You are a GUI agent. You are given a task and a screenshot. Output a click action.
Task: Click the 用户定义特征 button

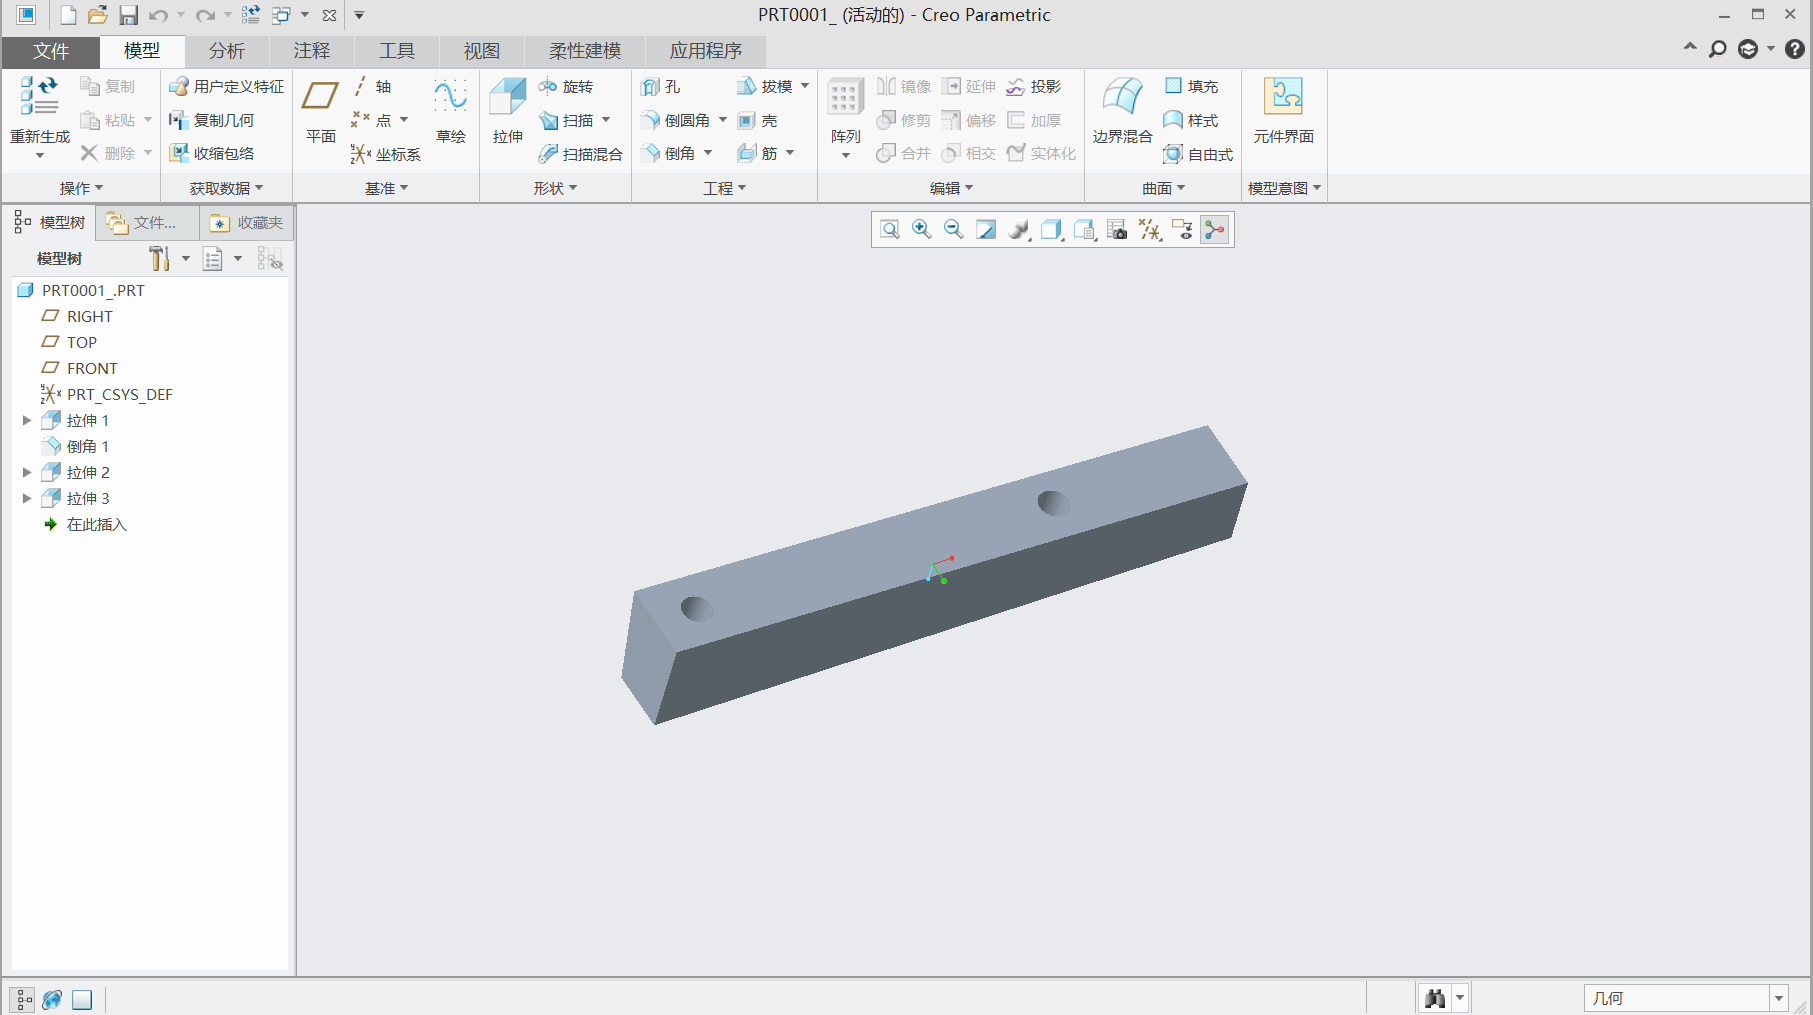coord(227,87)
